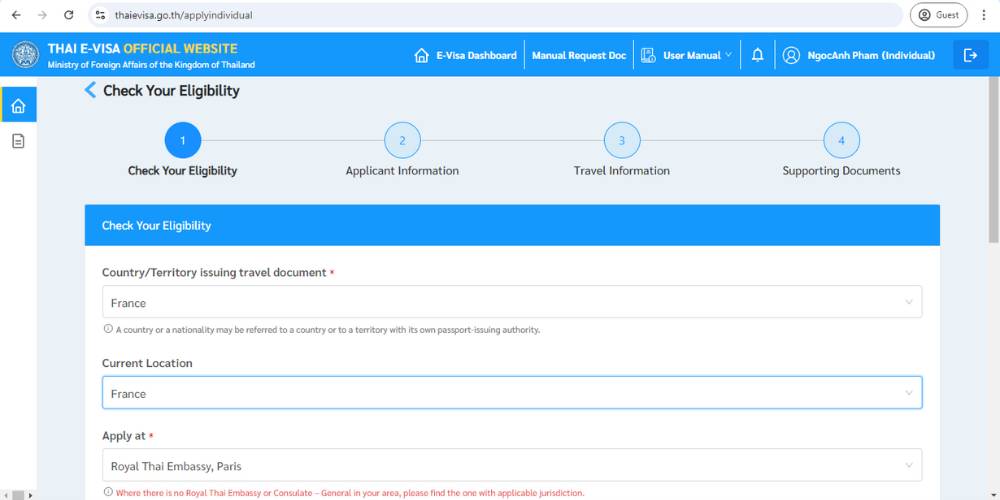
Task: Click the Thai Ministry emblem logo
Action: pos(26,55)
